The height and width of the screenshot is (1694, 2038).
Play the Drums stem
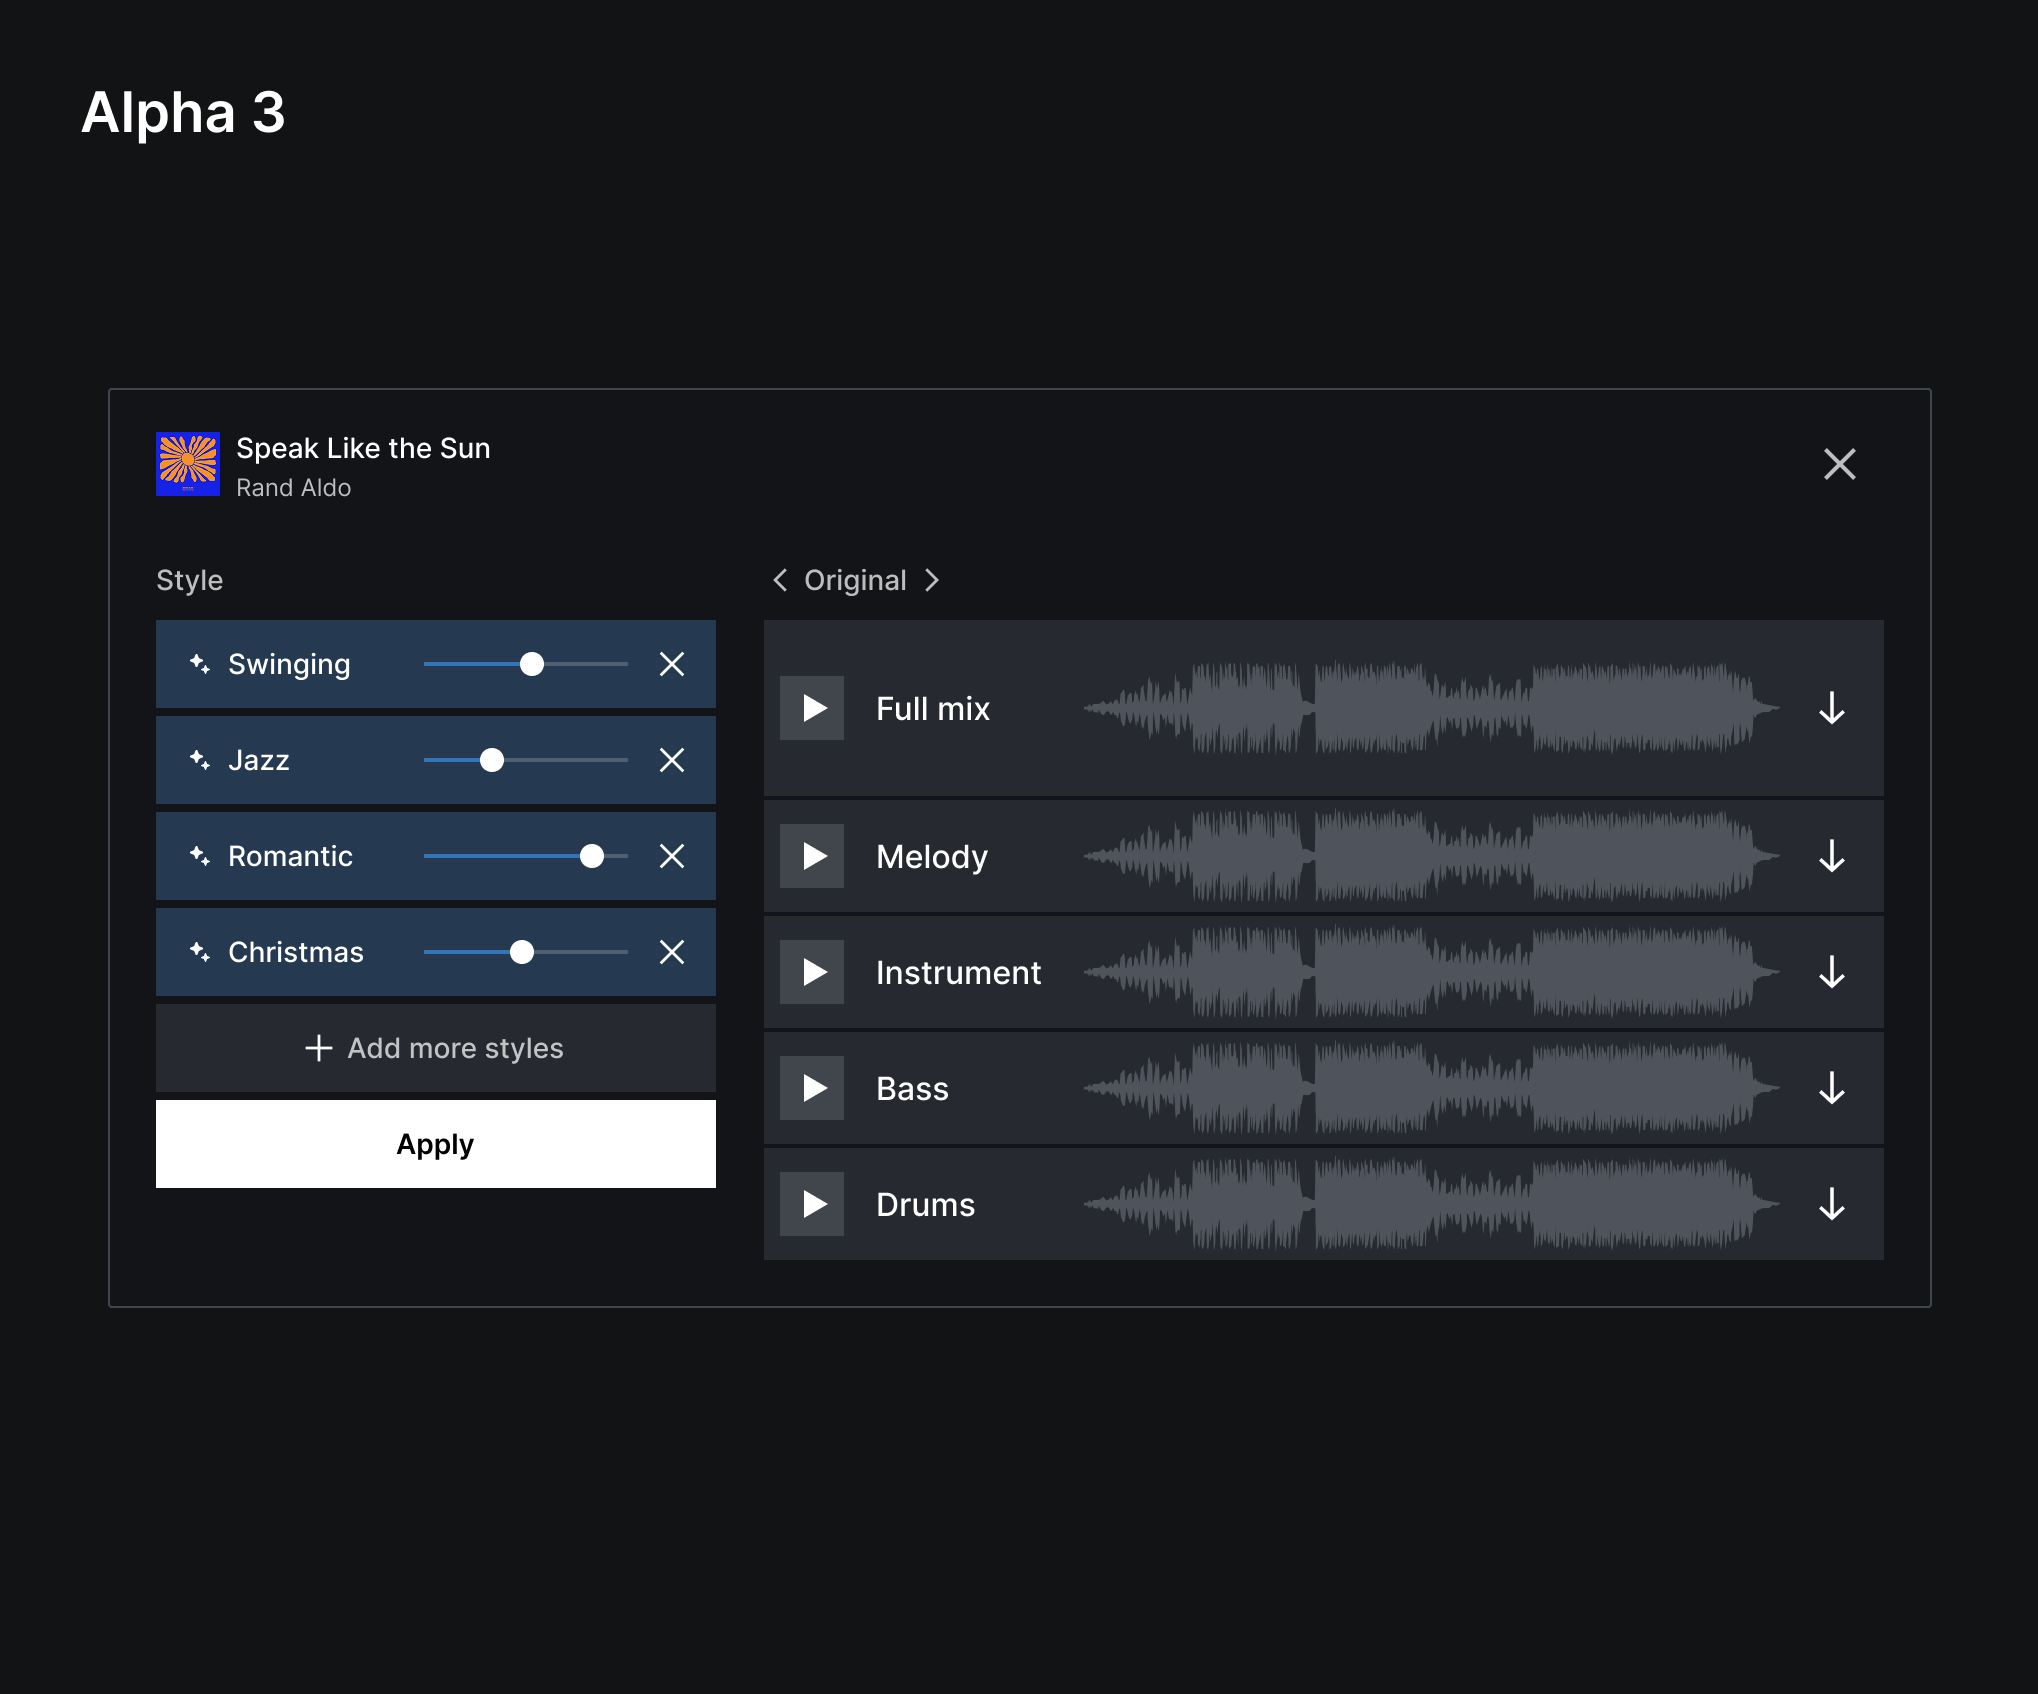(x=812, y=1204)
